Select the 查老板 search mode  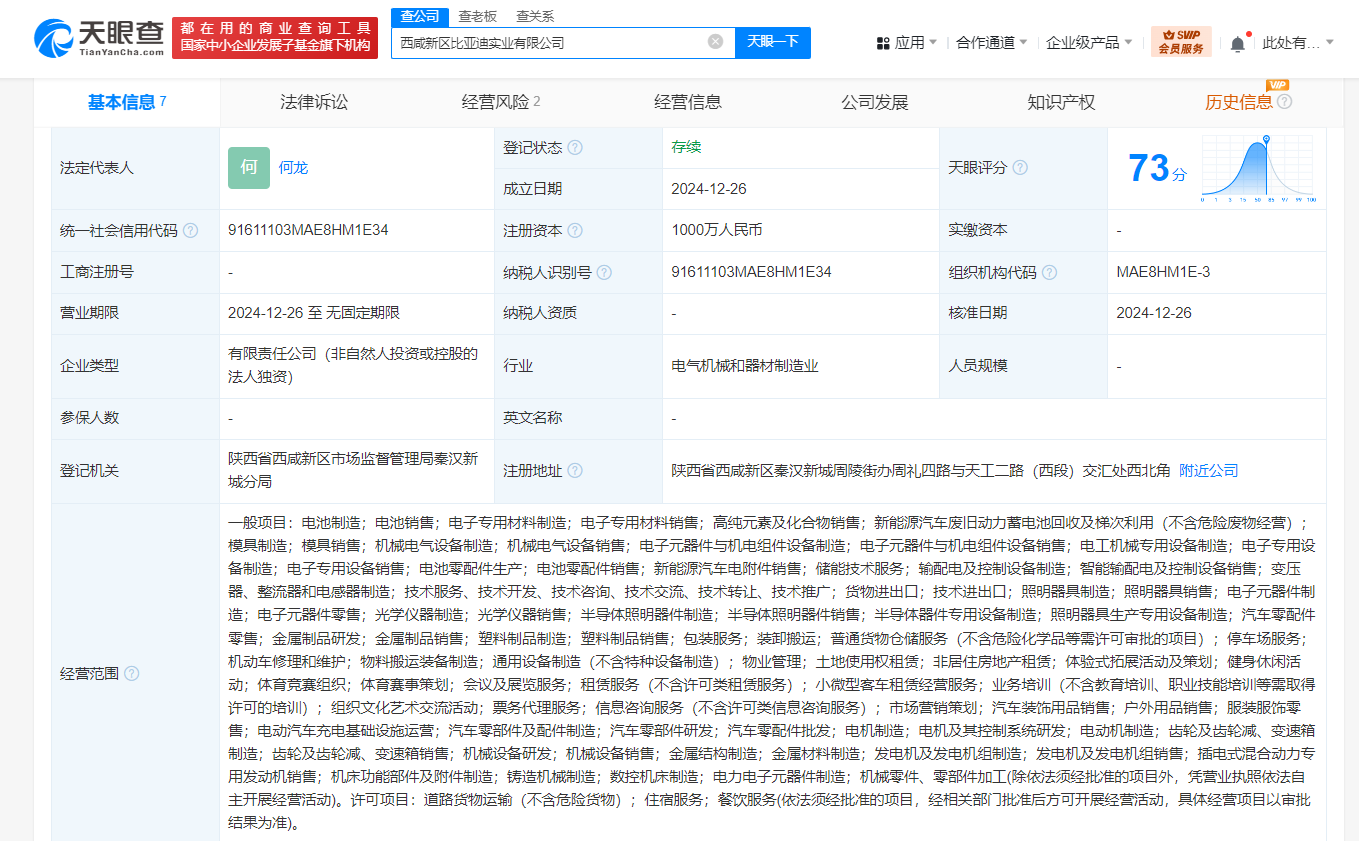(477, 16)
